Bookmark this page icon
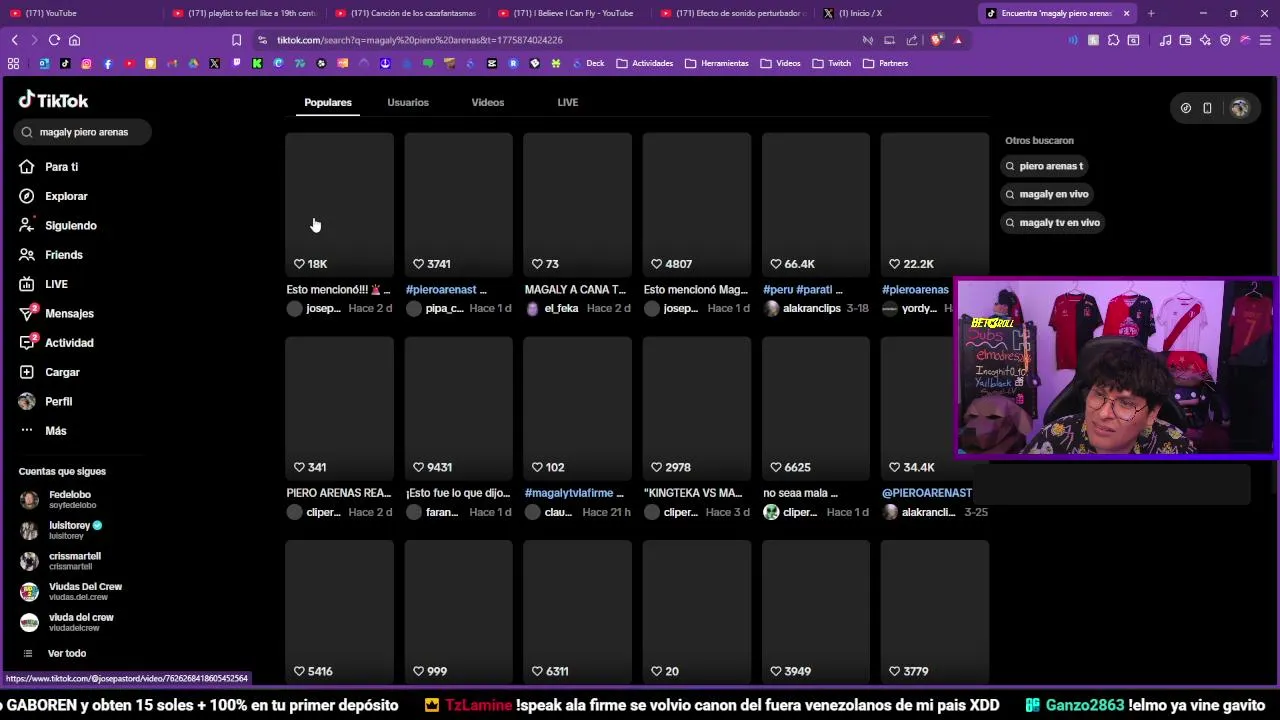 [x=236, y=40]
